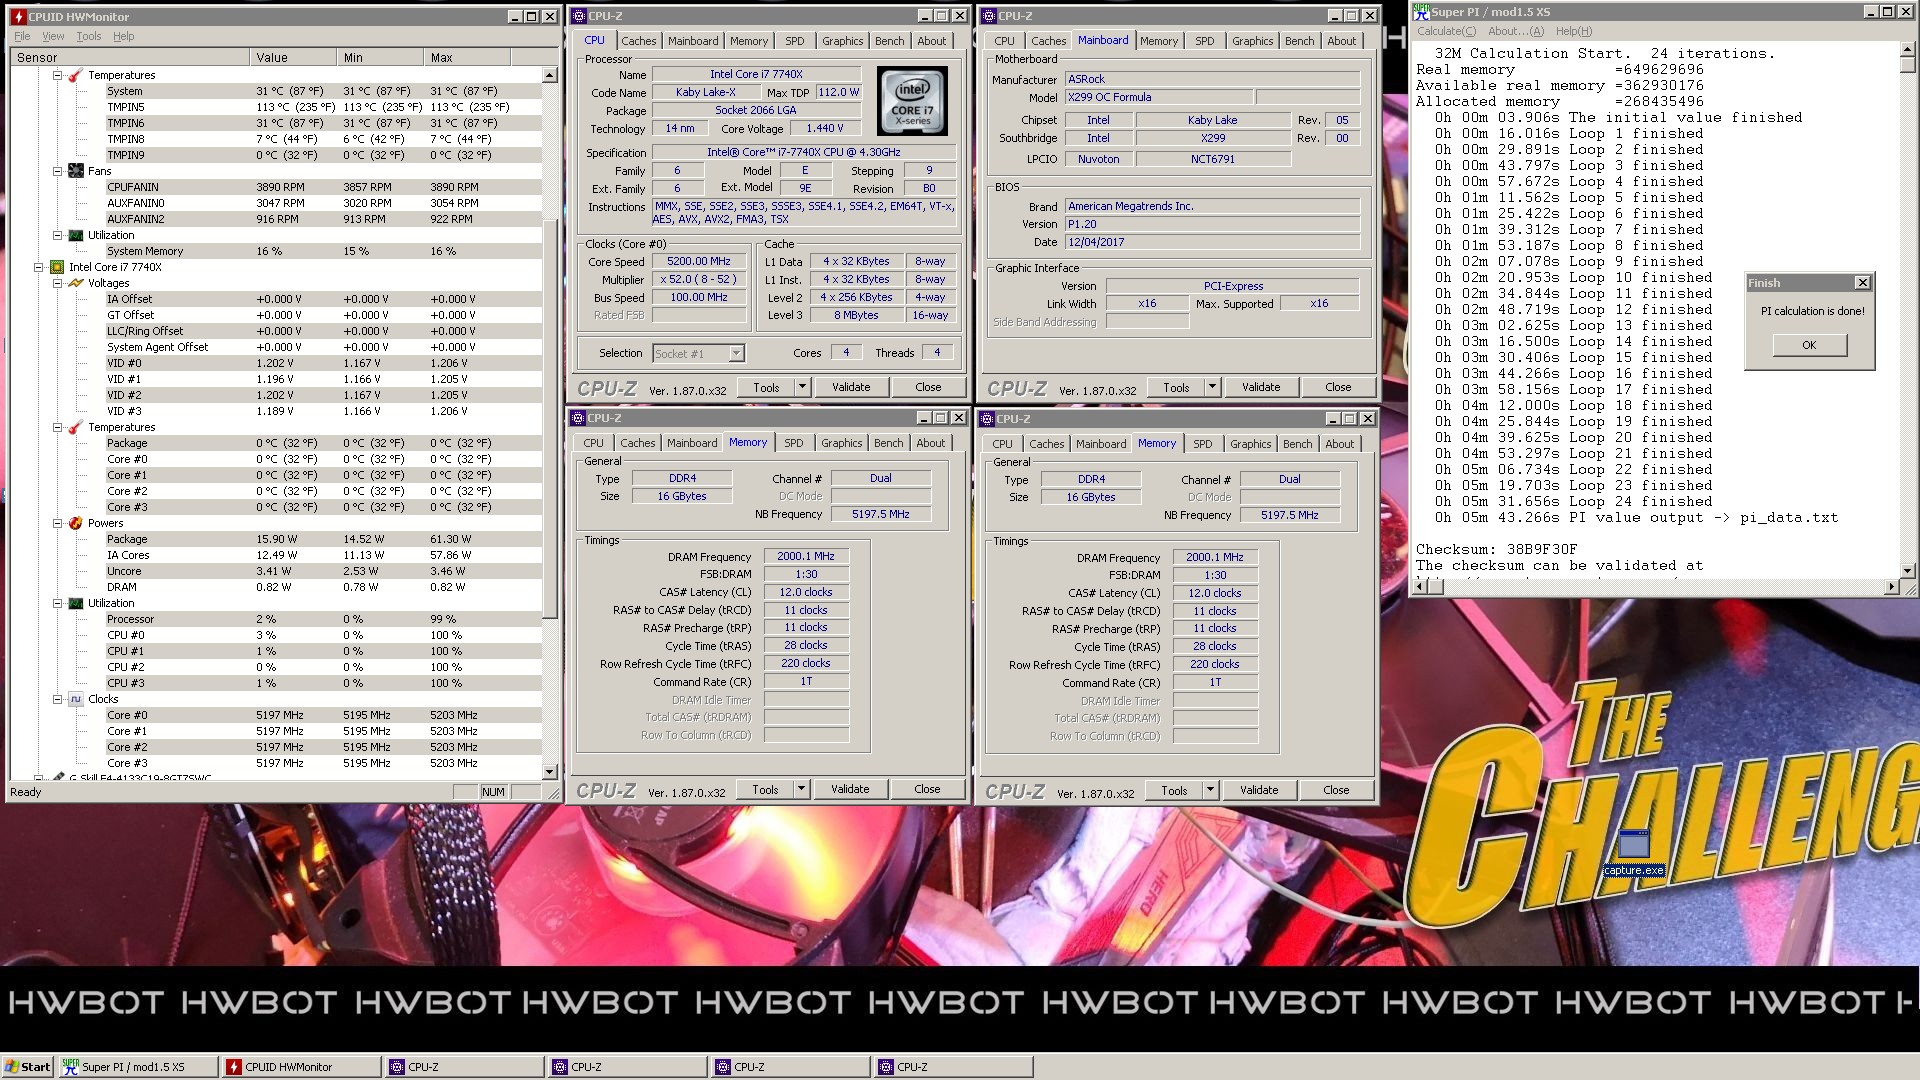Click Validate in the top-left CPU-Z window
This screenshot has width=1920, height=1080.
click(x=851, y=387)
